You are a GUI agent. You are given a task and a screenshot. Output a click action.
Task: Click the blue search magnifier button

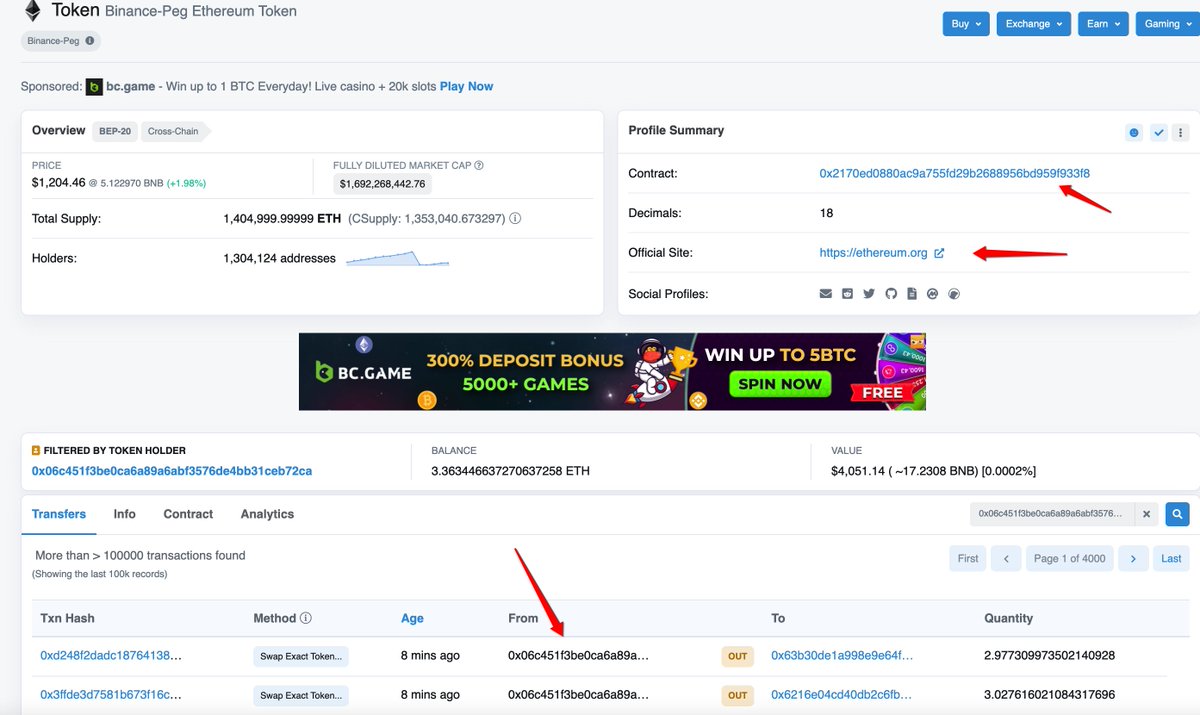point(1176,514)
